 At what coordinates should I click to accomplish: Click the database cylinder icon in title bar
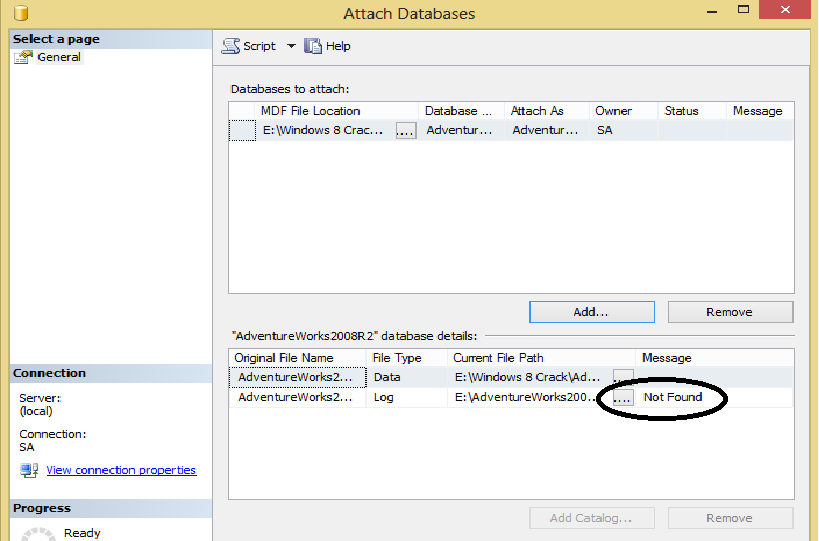pyautogui.click(x=20, y=14)
